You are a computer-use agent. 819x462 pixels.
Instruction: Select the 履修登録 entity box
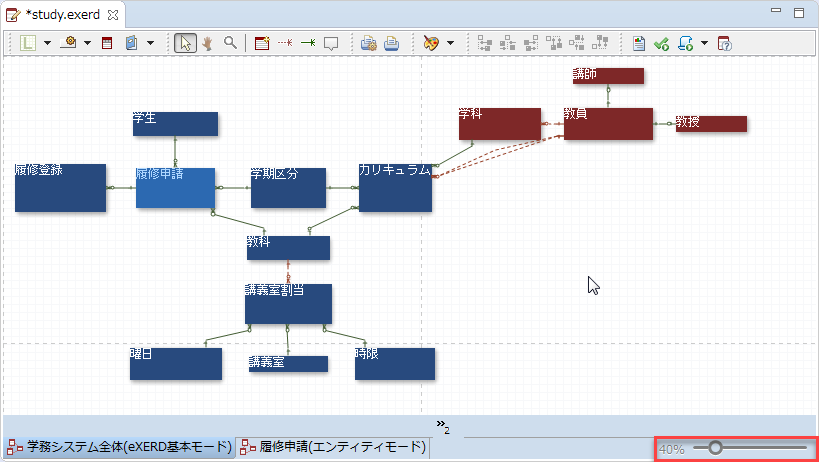pyautogui.click(x=61, y=188)
